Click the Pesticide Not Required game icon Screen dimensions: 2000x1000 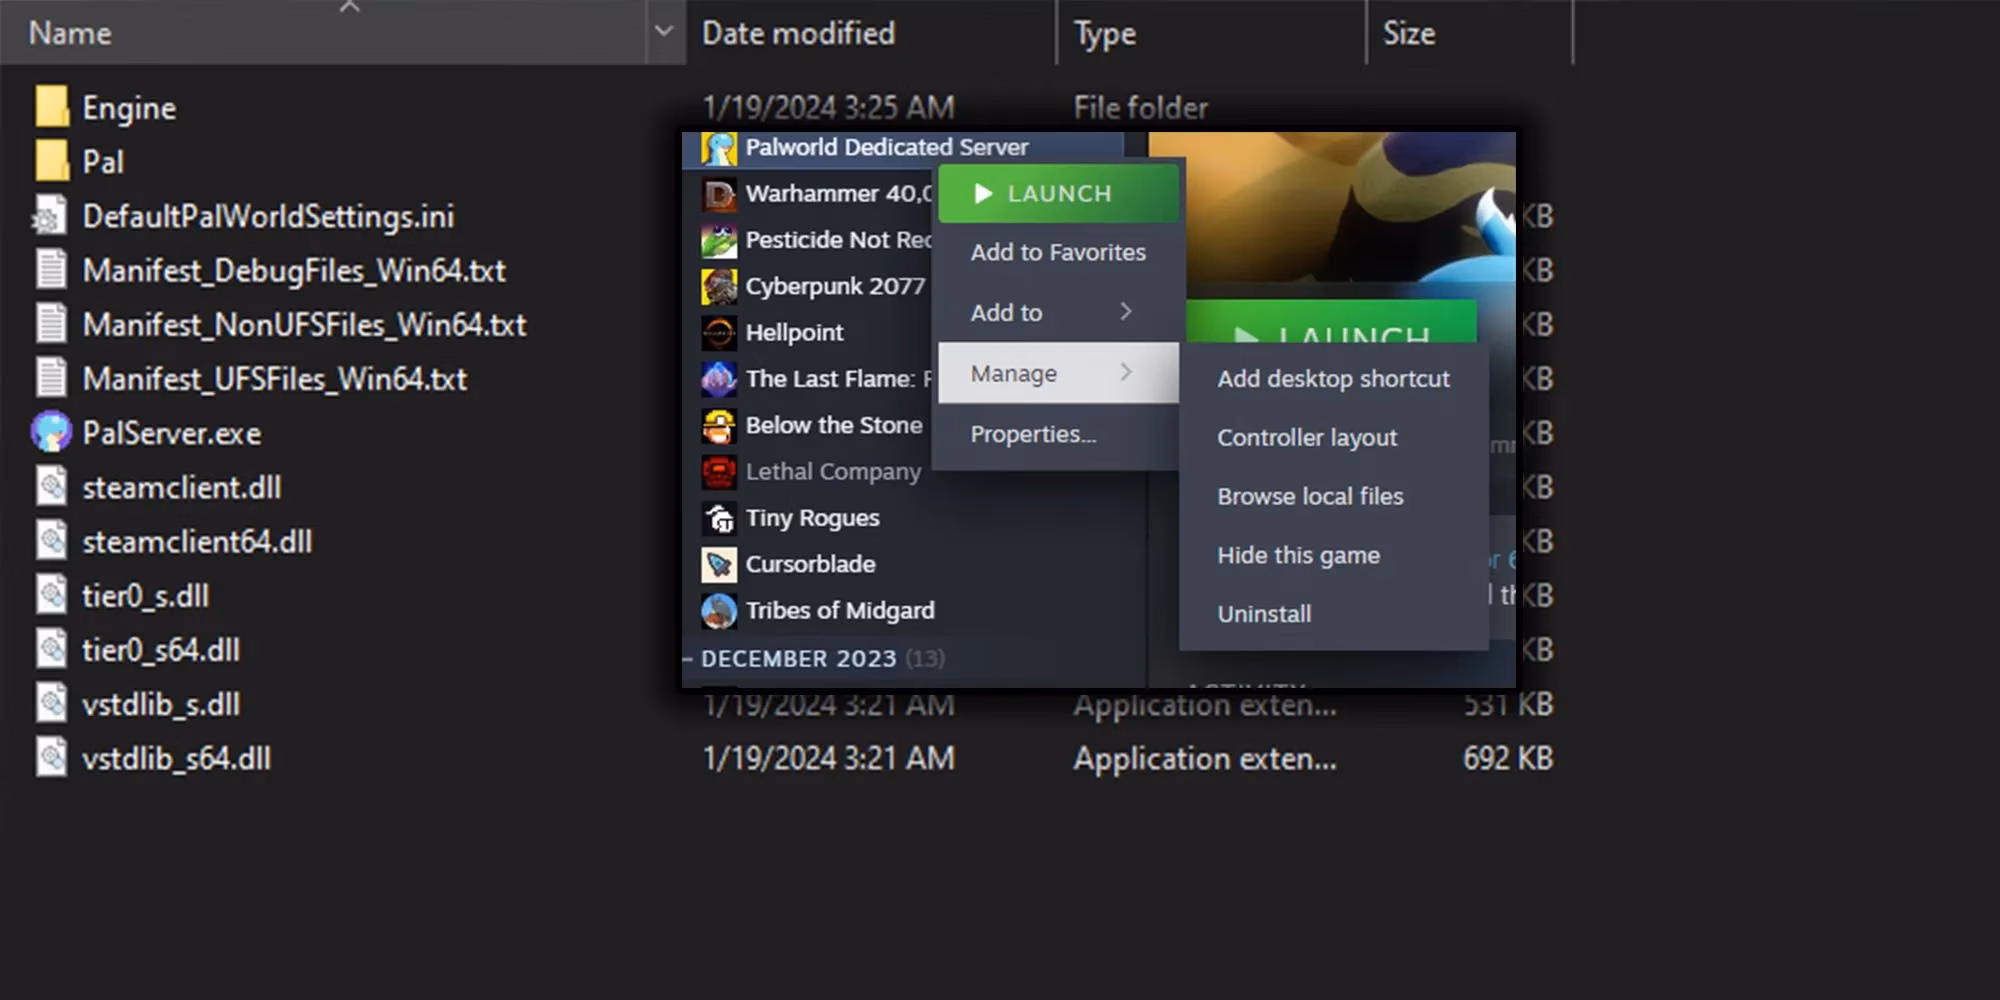click(x=718, y=240)
